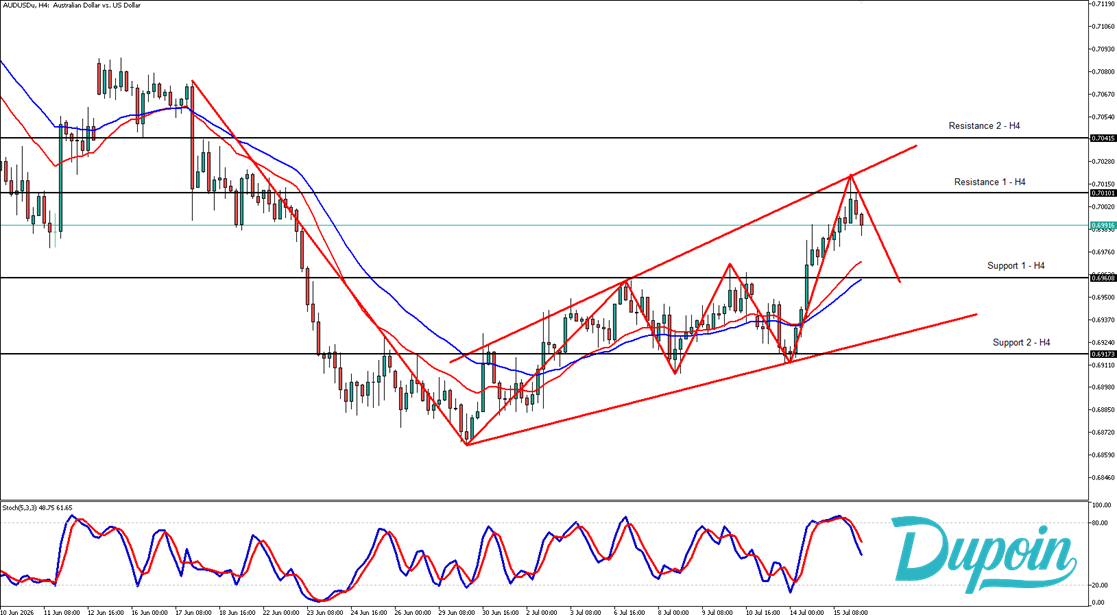The width and height of the screenshot is (1117, 615).
Task: Click the '29 Jun 08:00' time label
Action: (x=457, y=611)
